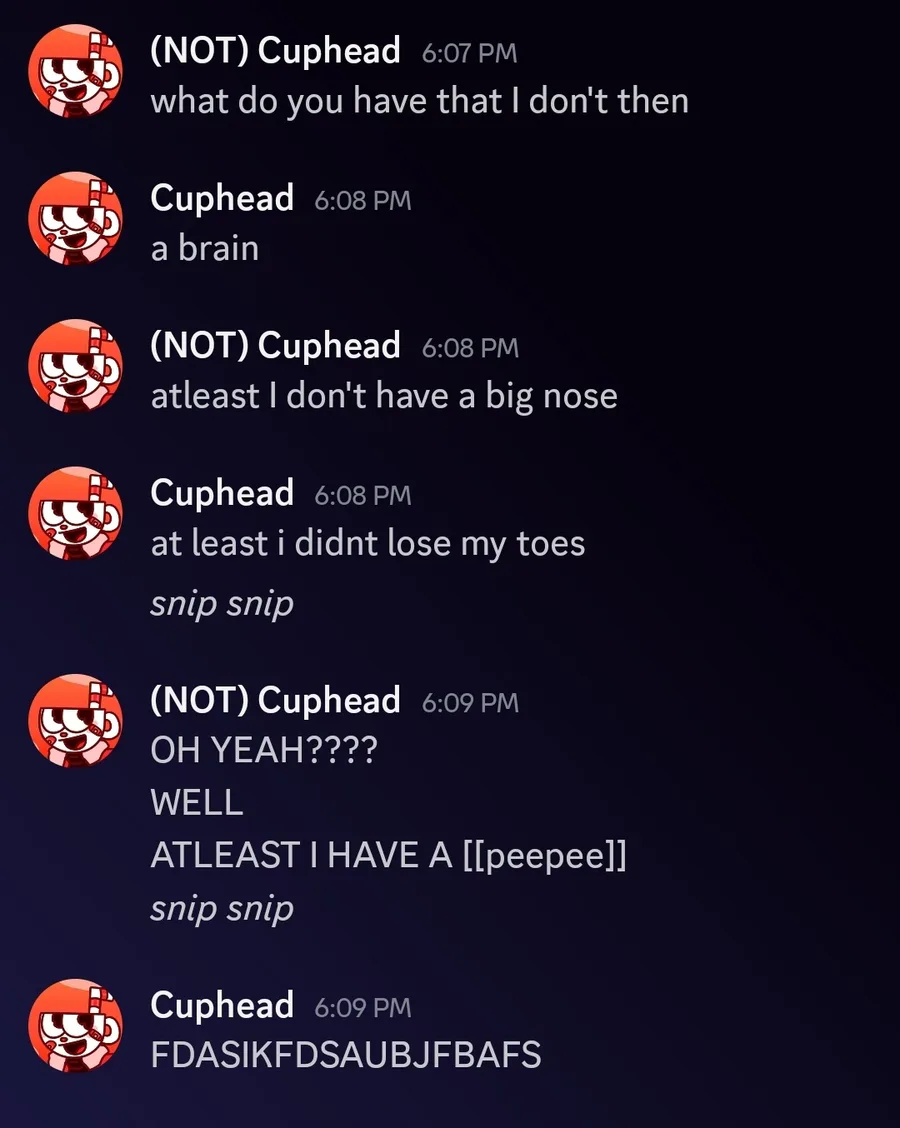Open Cuphead username above 'lose my toes'
This screenshot has width=900, height=1128.
pyautogui.click(x=222, y=493)
